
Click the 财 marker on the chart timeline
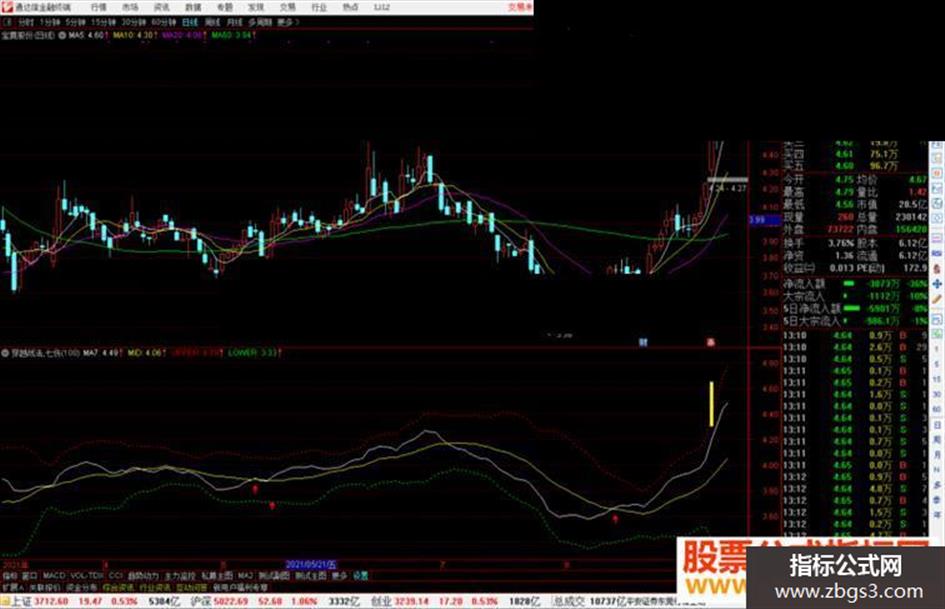click(643, 342)
